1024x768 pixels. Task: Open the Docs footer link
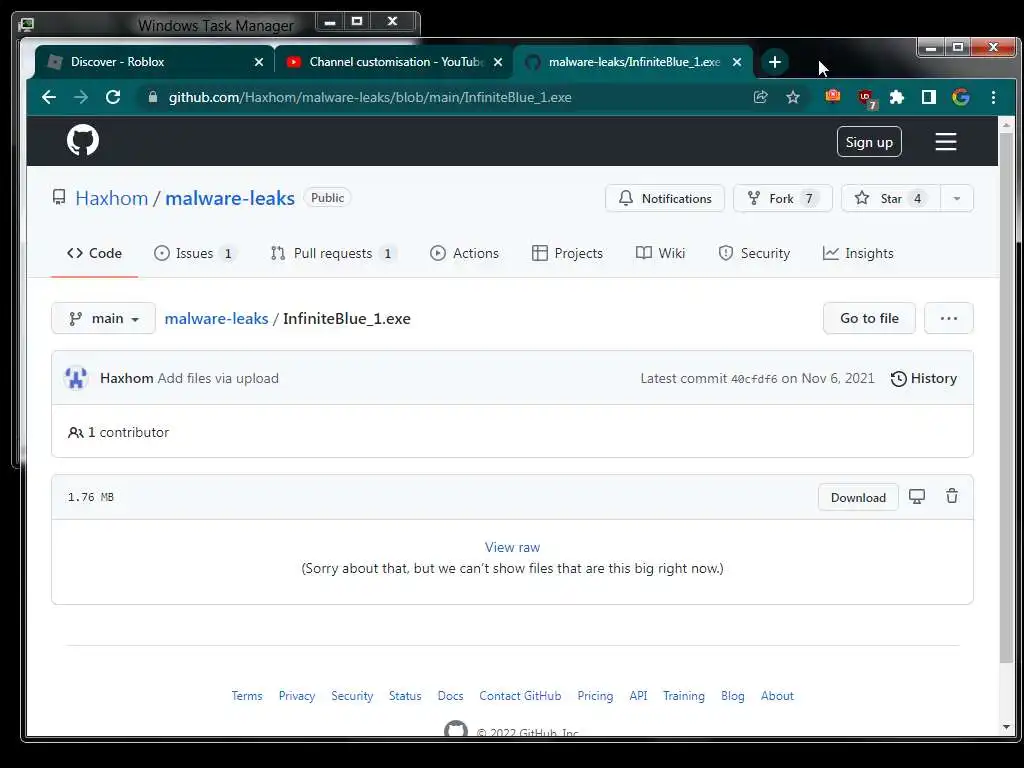(451, 696)
